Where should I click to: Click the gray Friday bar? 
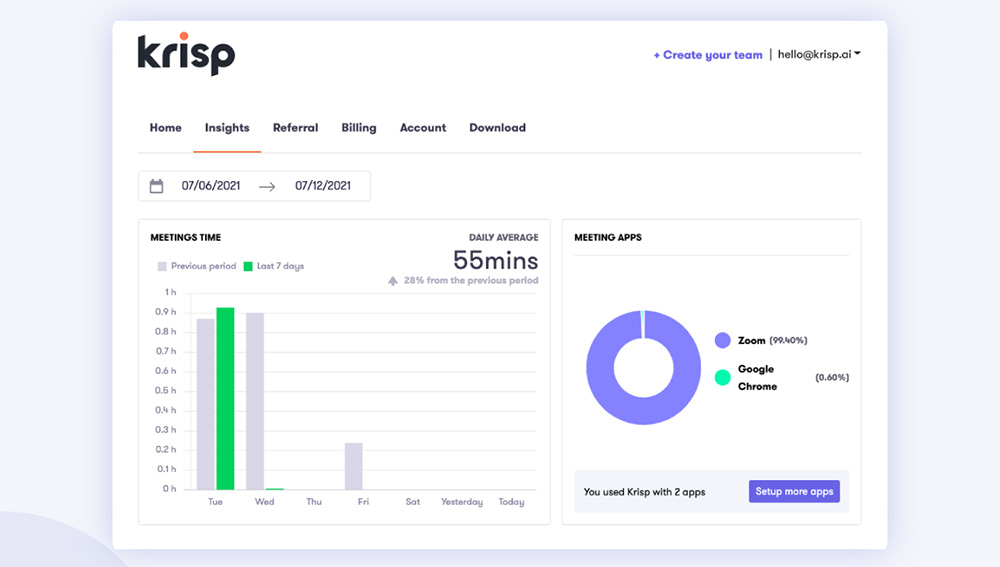[x=354, y=466]
